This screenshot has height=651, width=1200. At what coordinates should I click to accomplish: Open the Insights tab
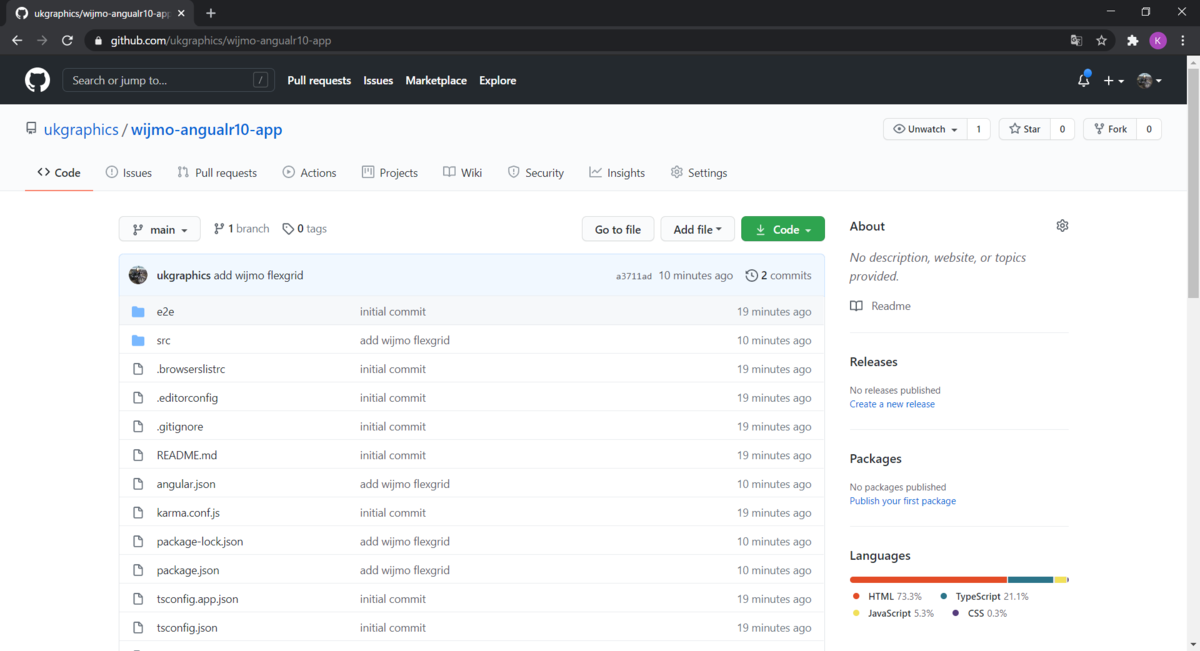click(x=617, y=173)
